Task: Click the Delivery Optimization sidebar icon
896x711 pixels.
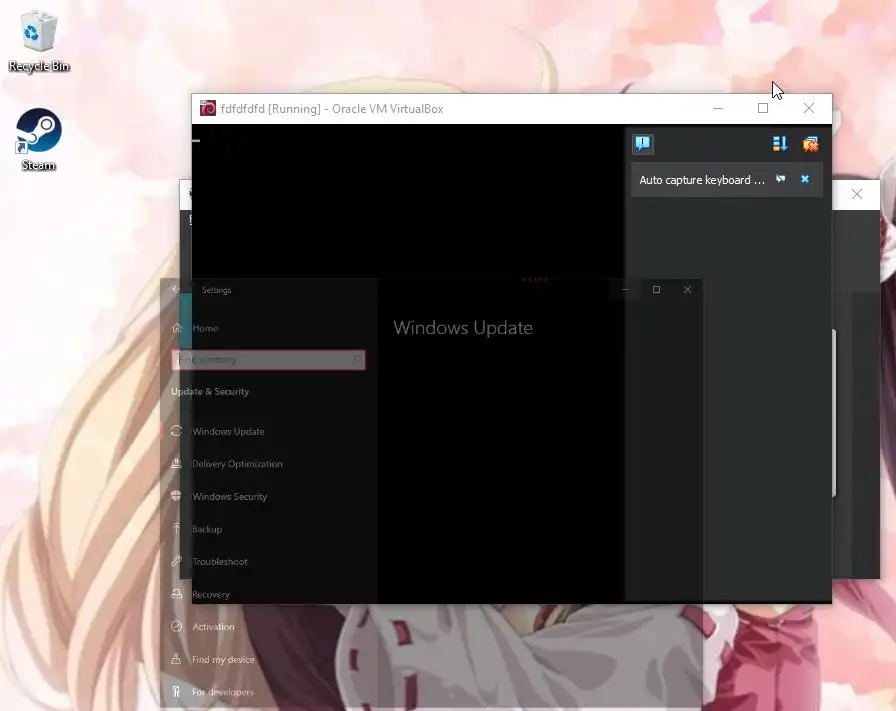Action: point(177,464)
